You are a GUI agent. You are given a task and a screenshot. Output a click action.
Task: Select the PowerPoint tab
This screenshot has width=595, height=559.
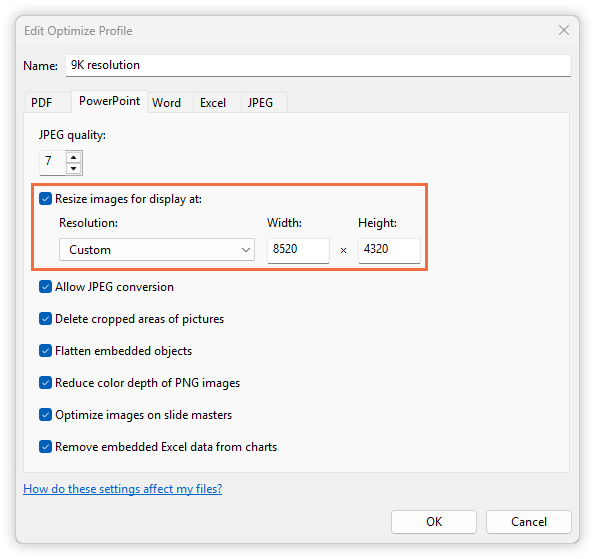coord(109,101)
